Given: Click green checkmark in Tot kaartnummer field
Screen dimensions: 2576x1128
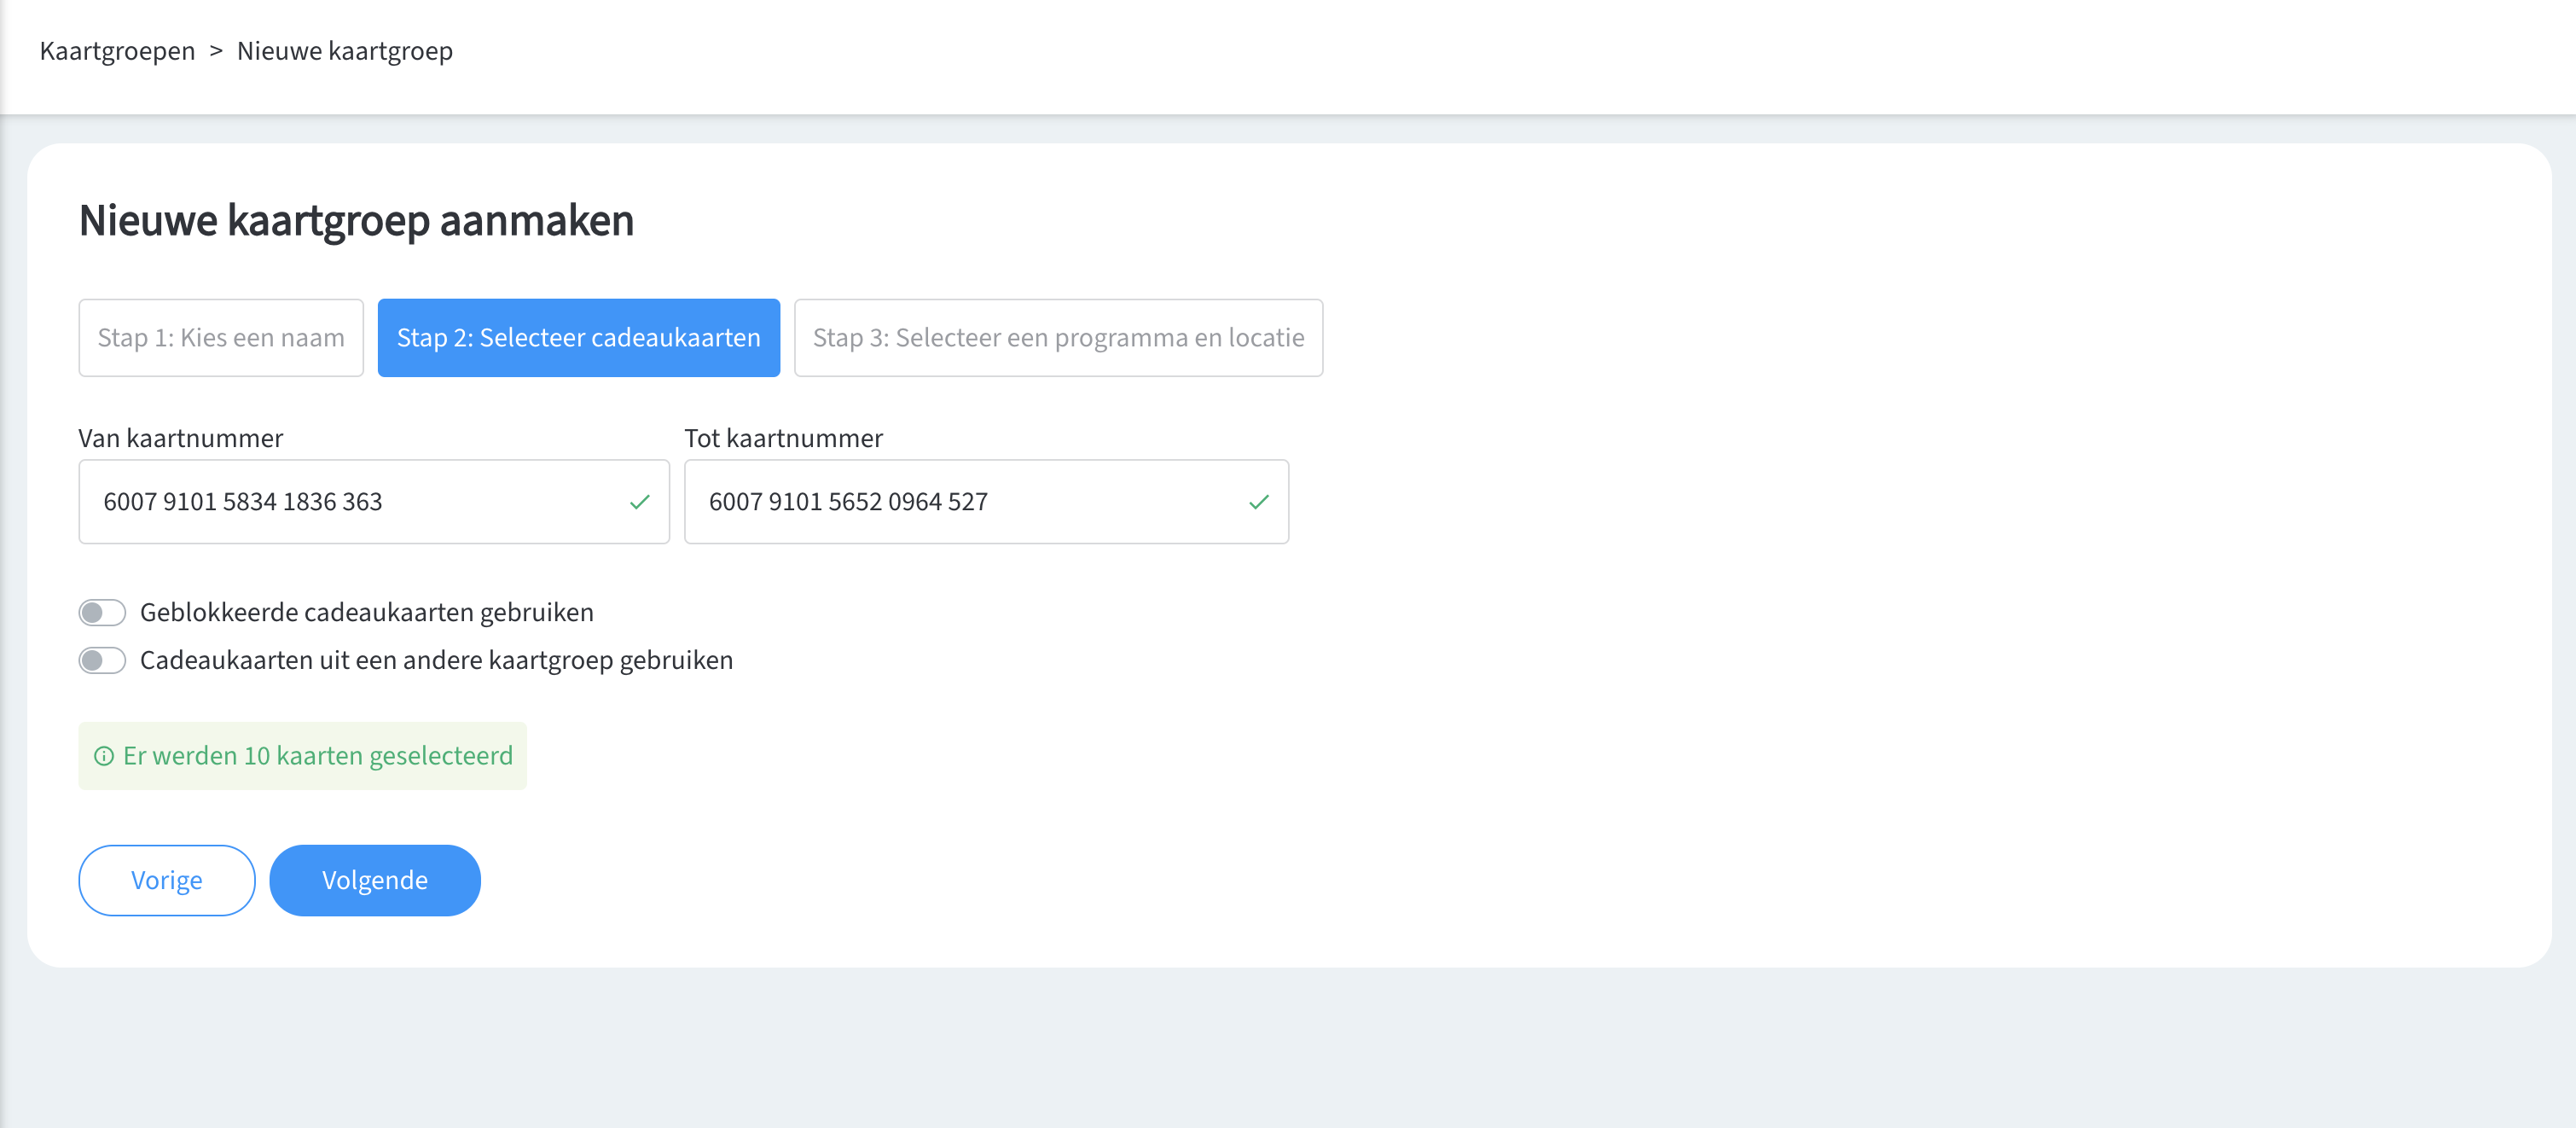Looking at the screenshot, I should coord(1259,502).
